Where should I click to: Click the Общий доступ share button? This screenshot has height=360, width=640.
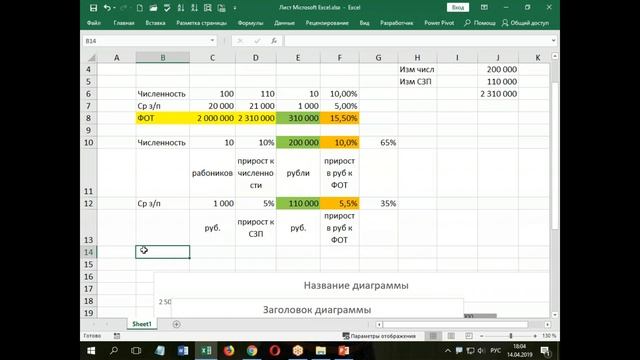click(525, 23)
